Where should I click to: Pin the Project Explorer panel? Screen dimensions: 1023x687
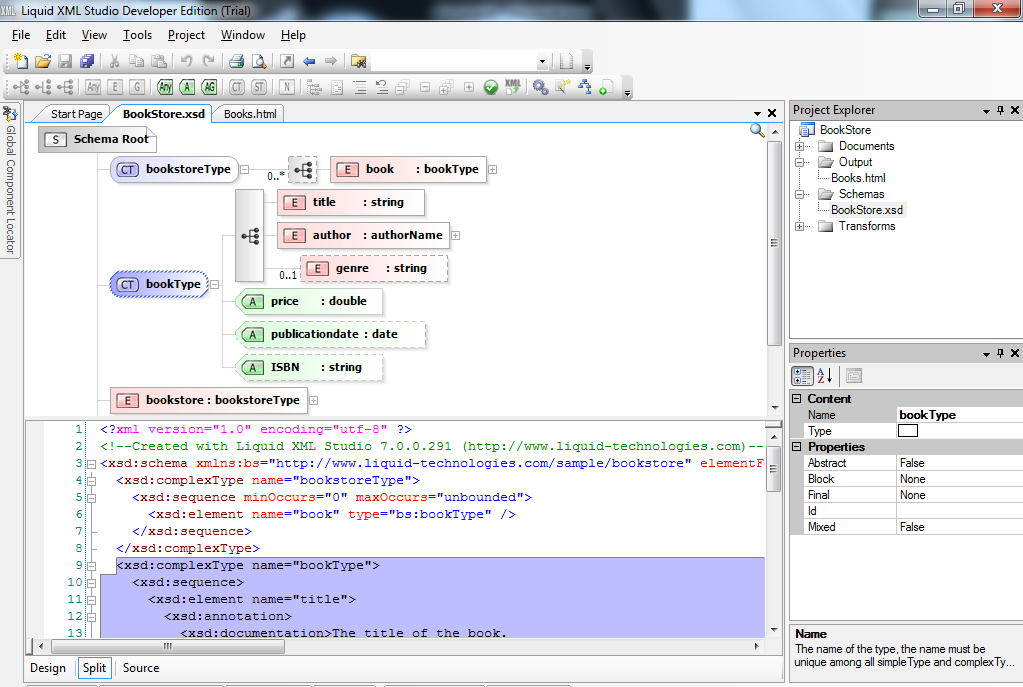pyautogui.click(x=1000, y=110)
